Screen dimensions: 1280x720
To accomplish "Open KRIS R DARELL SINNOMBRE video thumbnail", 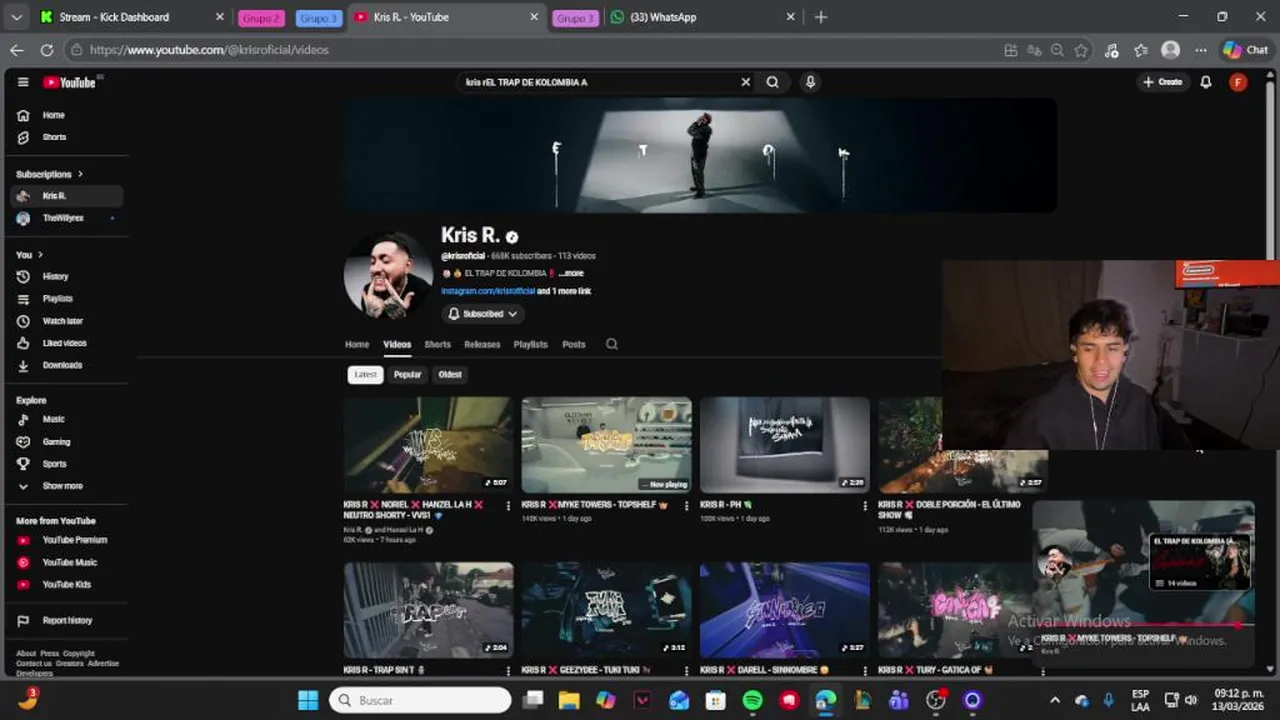I will [785, 610].
